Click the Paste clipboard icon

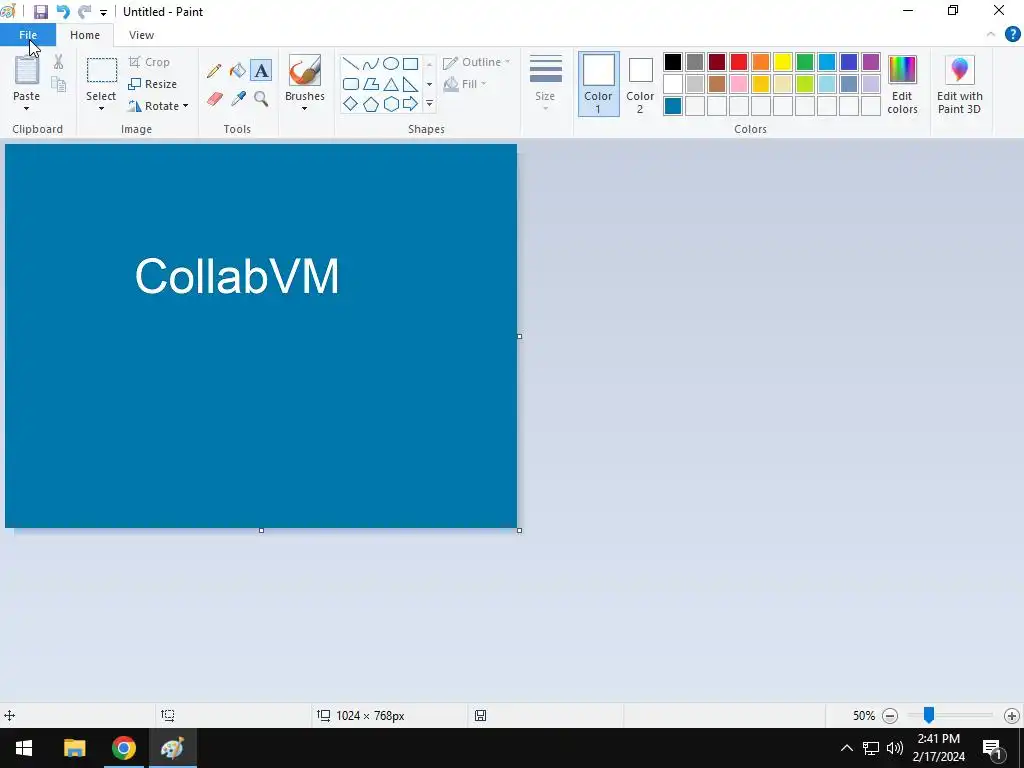[27, 70]
